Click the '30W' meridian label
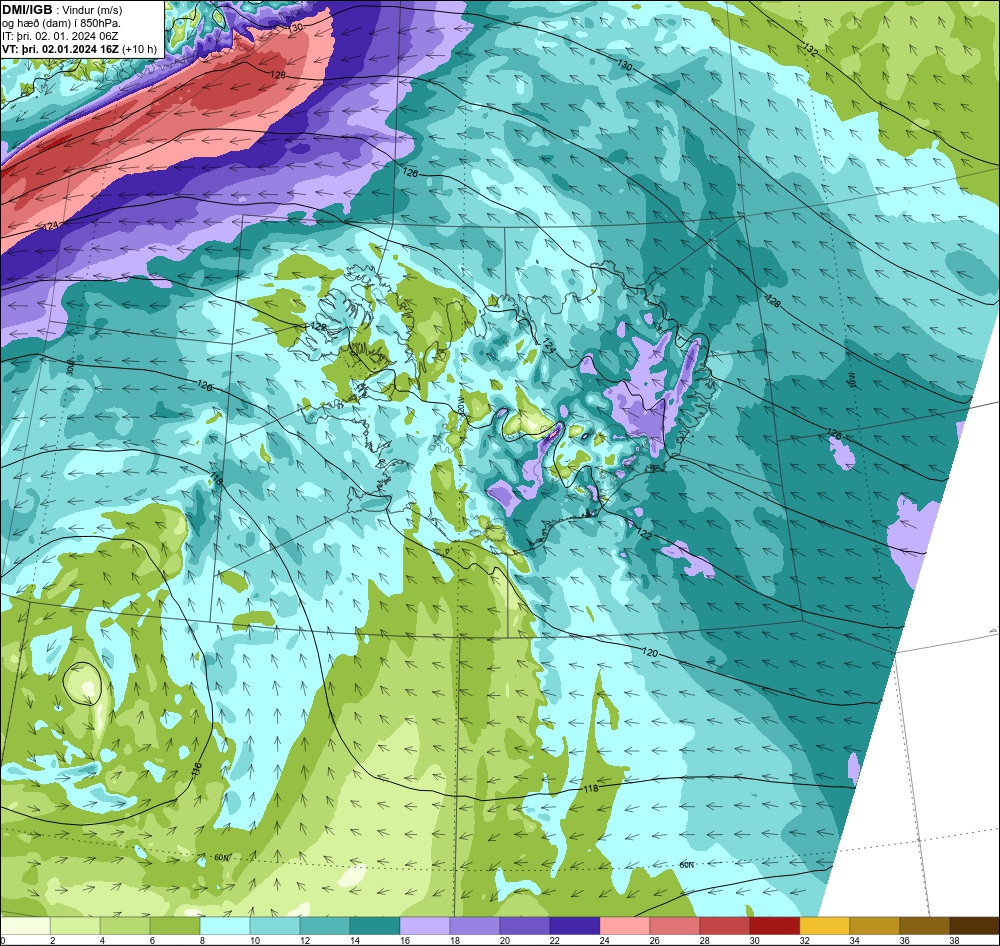This screenshot has width=1000, height=946. (x=70, y=368)
